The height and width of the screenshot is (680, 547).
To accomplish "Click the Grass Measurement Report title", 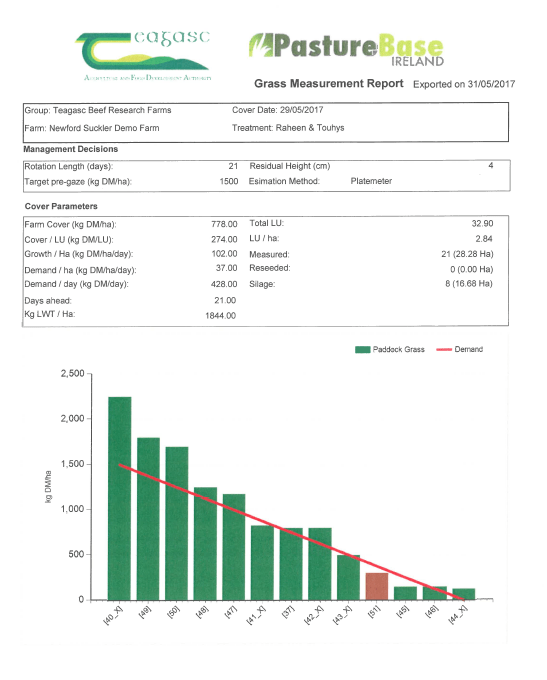I will pyautogui.click(x=329, y=83).
